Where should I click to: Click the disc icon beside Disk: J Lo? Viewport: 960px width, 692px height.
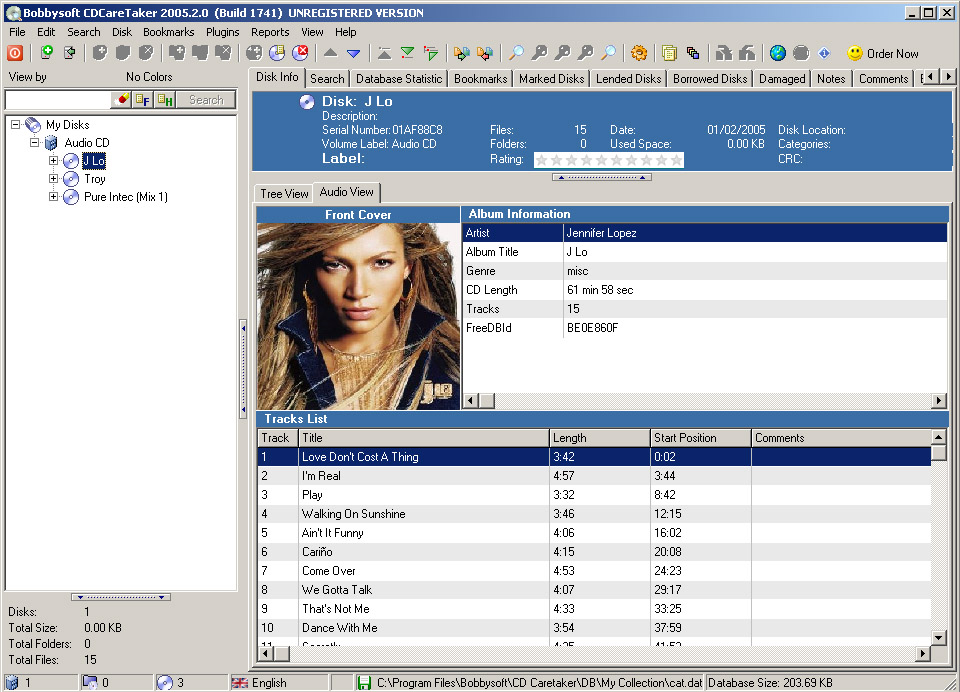(x=307, y=102)
